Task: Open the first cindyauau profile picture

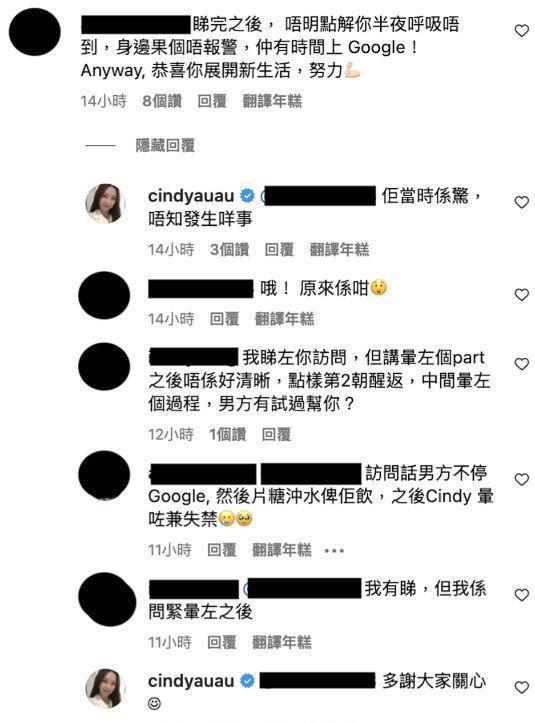Action: (105, 203)
